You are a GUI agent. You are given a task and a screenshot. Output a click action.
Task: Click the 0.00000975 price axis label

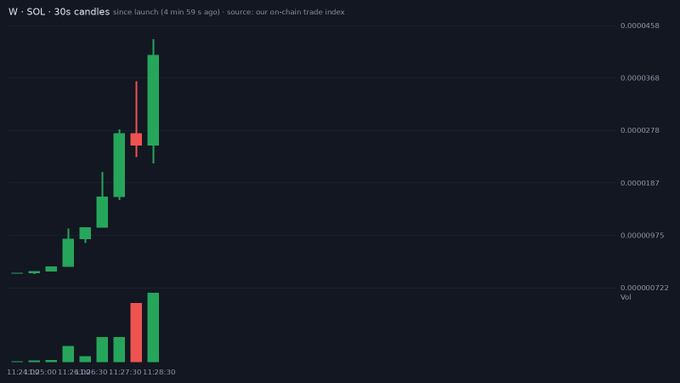642,236
